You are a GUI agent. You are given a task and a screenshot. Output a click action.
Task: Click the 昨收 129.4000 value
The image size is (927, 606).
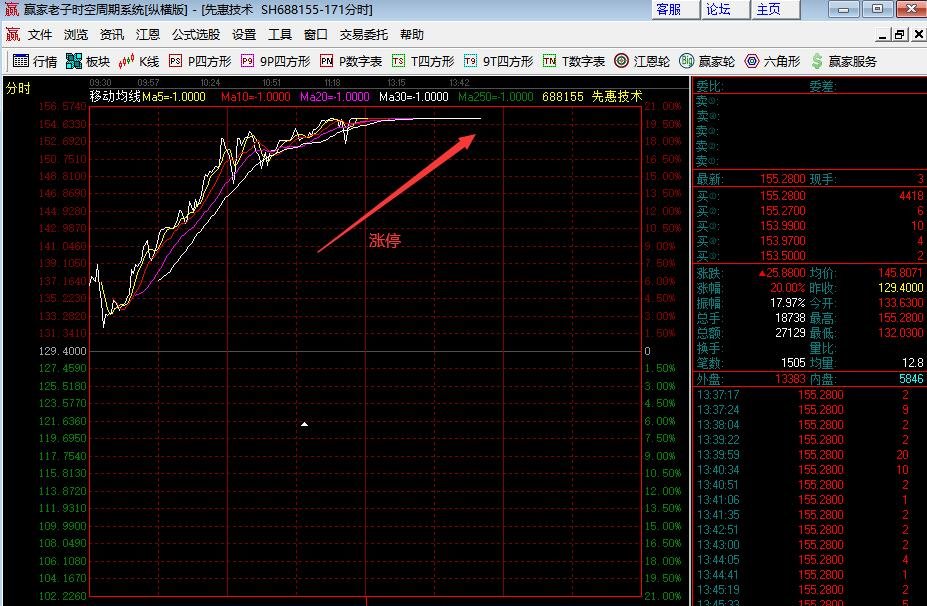(900, 288)
